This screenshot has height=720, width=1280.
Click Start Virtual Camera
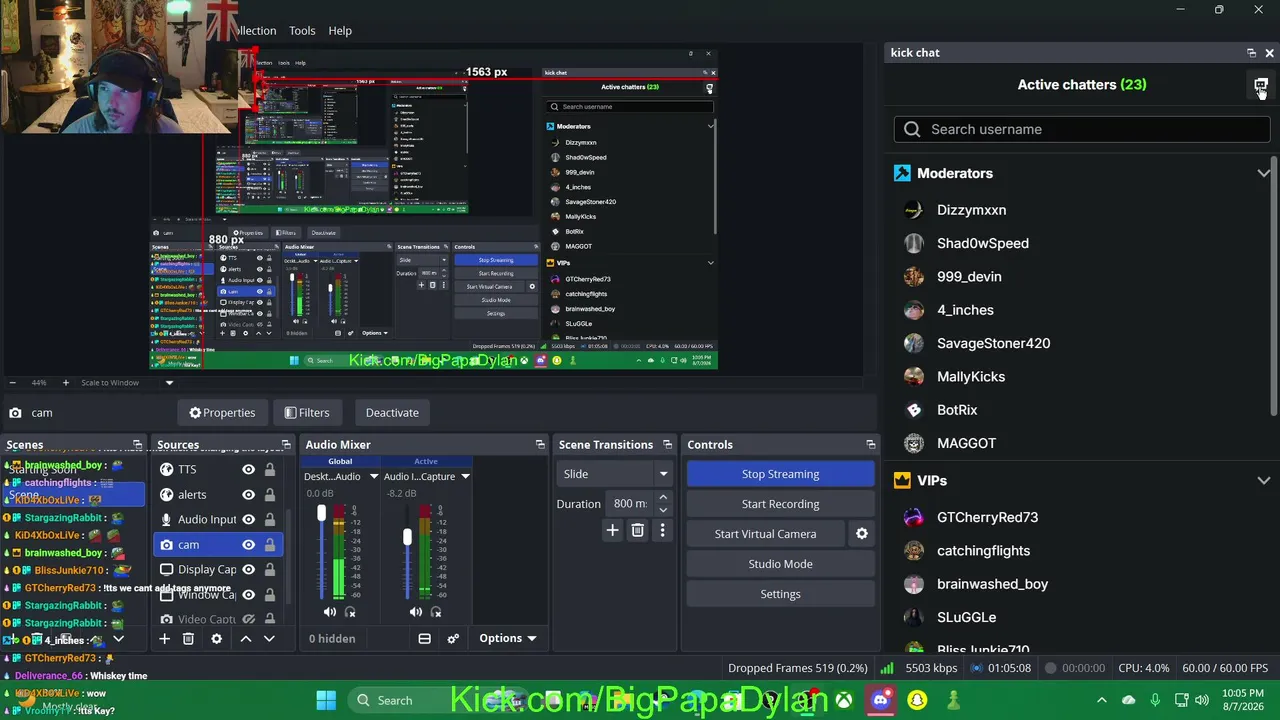point(765,534)
